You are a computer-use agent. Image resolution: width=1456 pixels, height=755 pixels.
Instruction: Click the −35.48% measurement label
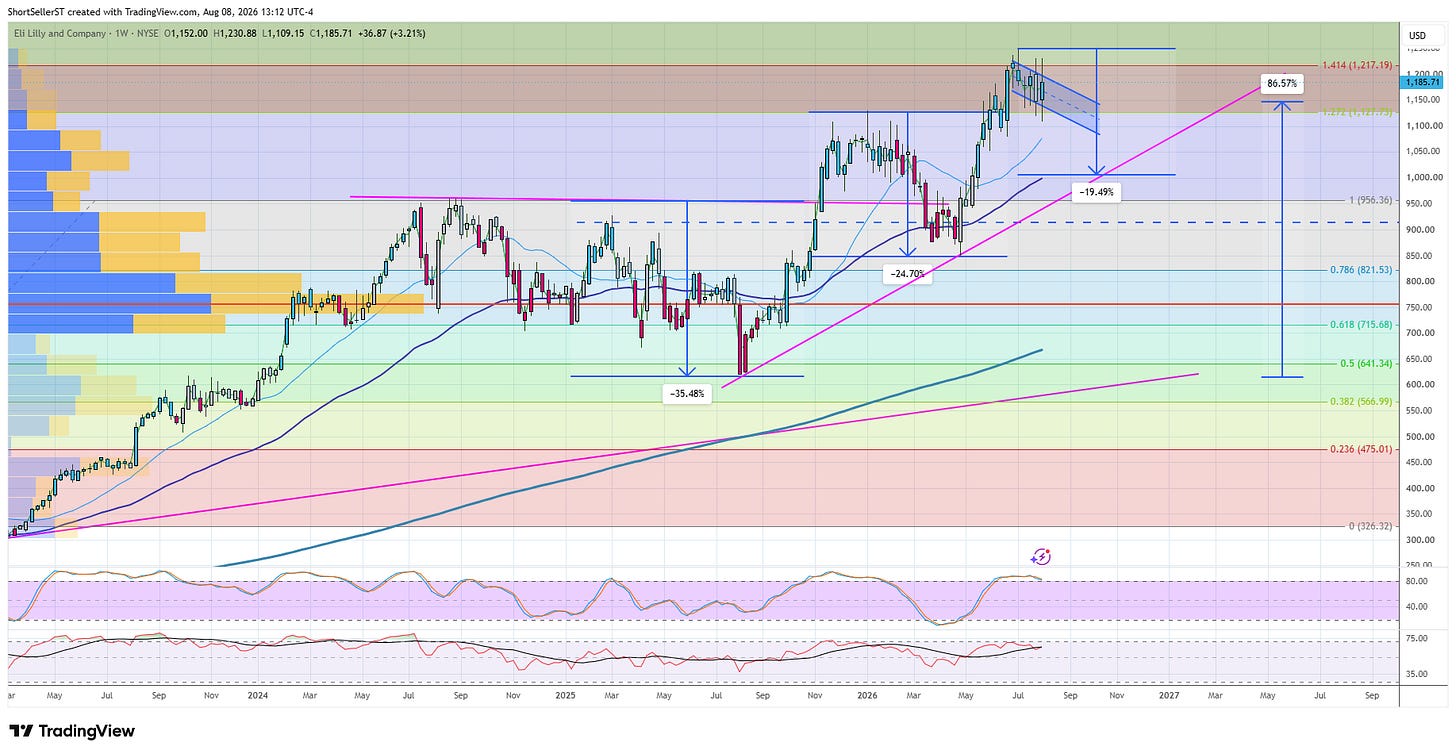coord(688,394)
